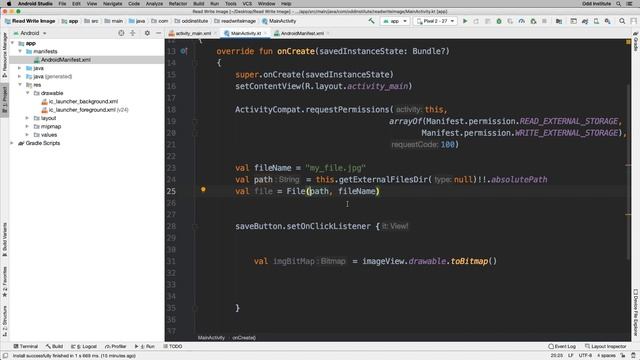The width and height of the screenshot is (640, 360).
Task: Open the Build tool window
Action: [x=54, y=346]
